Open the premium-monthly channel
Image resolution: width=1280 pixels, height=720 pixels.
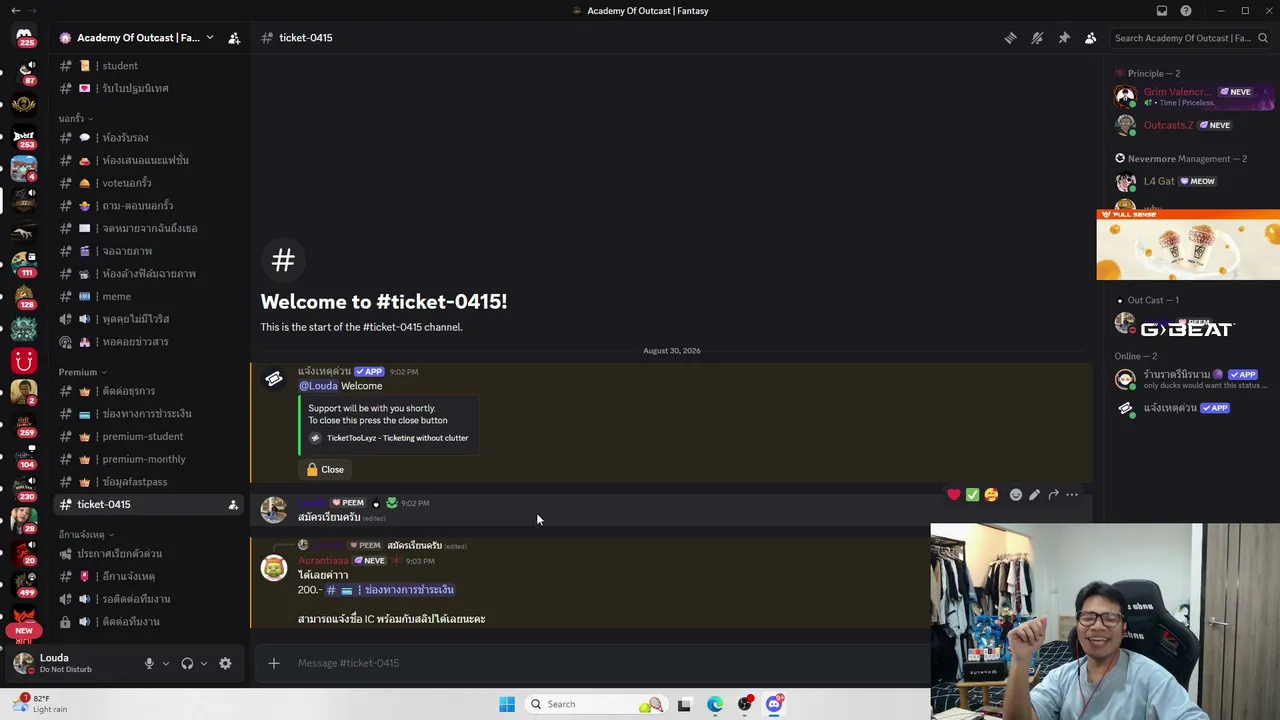[143, 459]
